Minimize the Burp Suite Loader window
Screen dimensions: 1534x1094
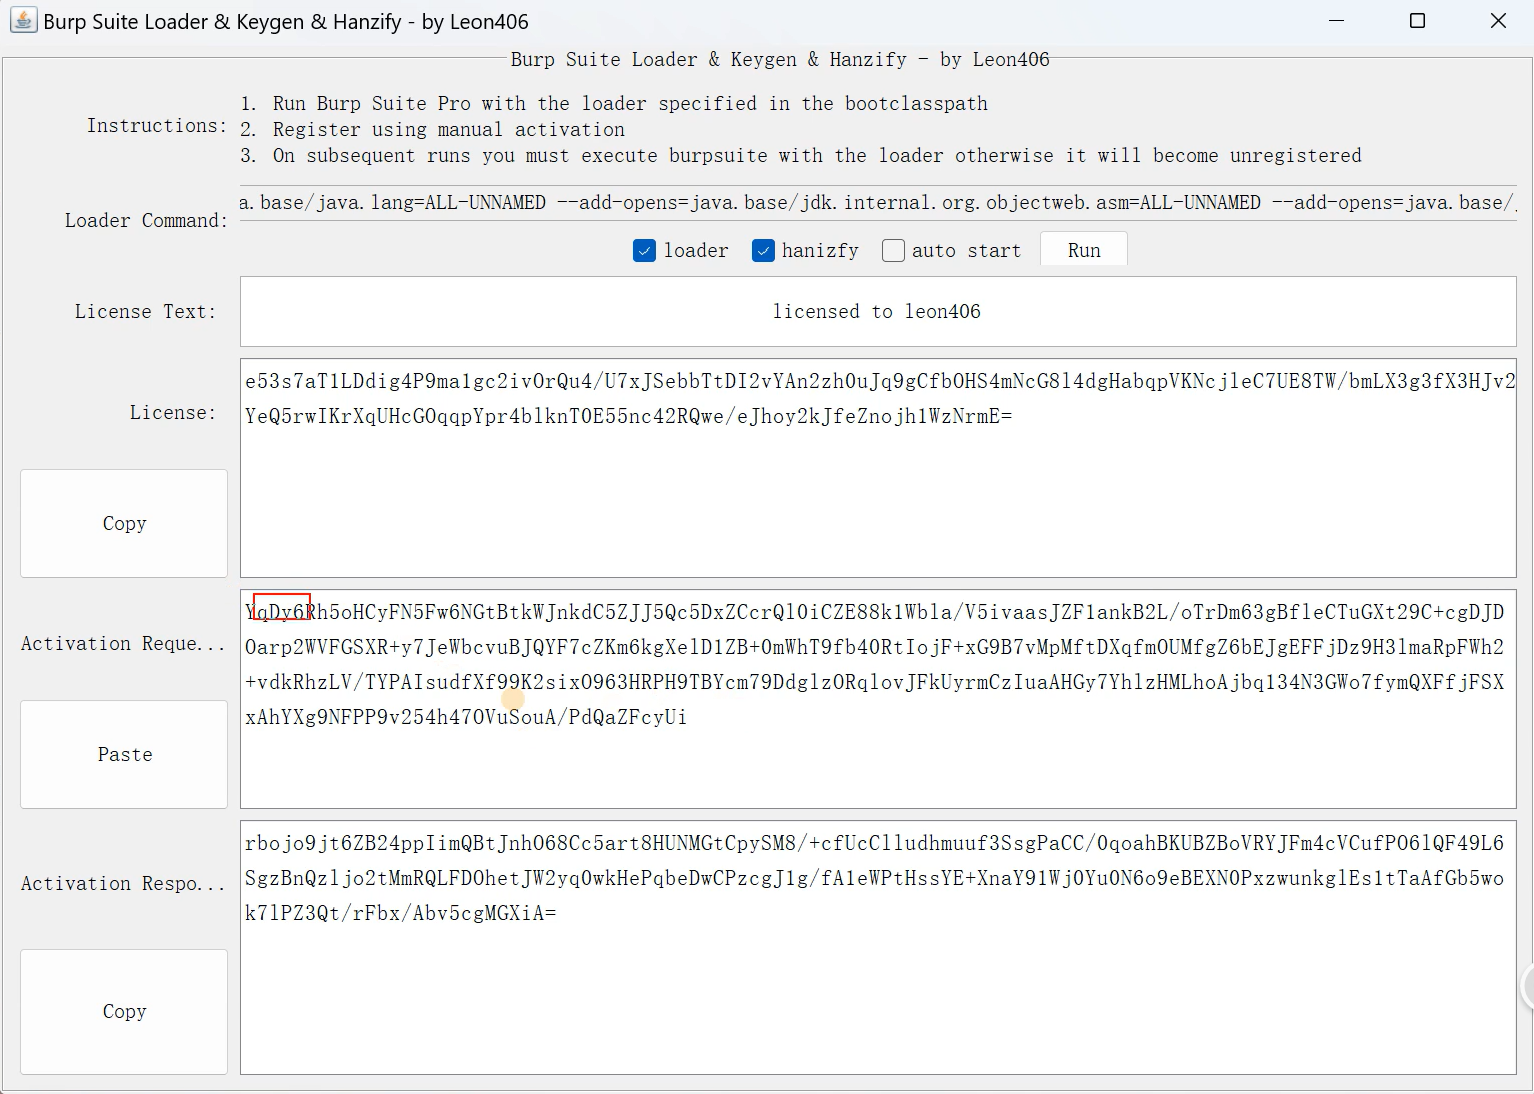coord(1337,21)
